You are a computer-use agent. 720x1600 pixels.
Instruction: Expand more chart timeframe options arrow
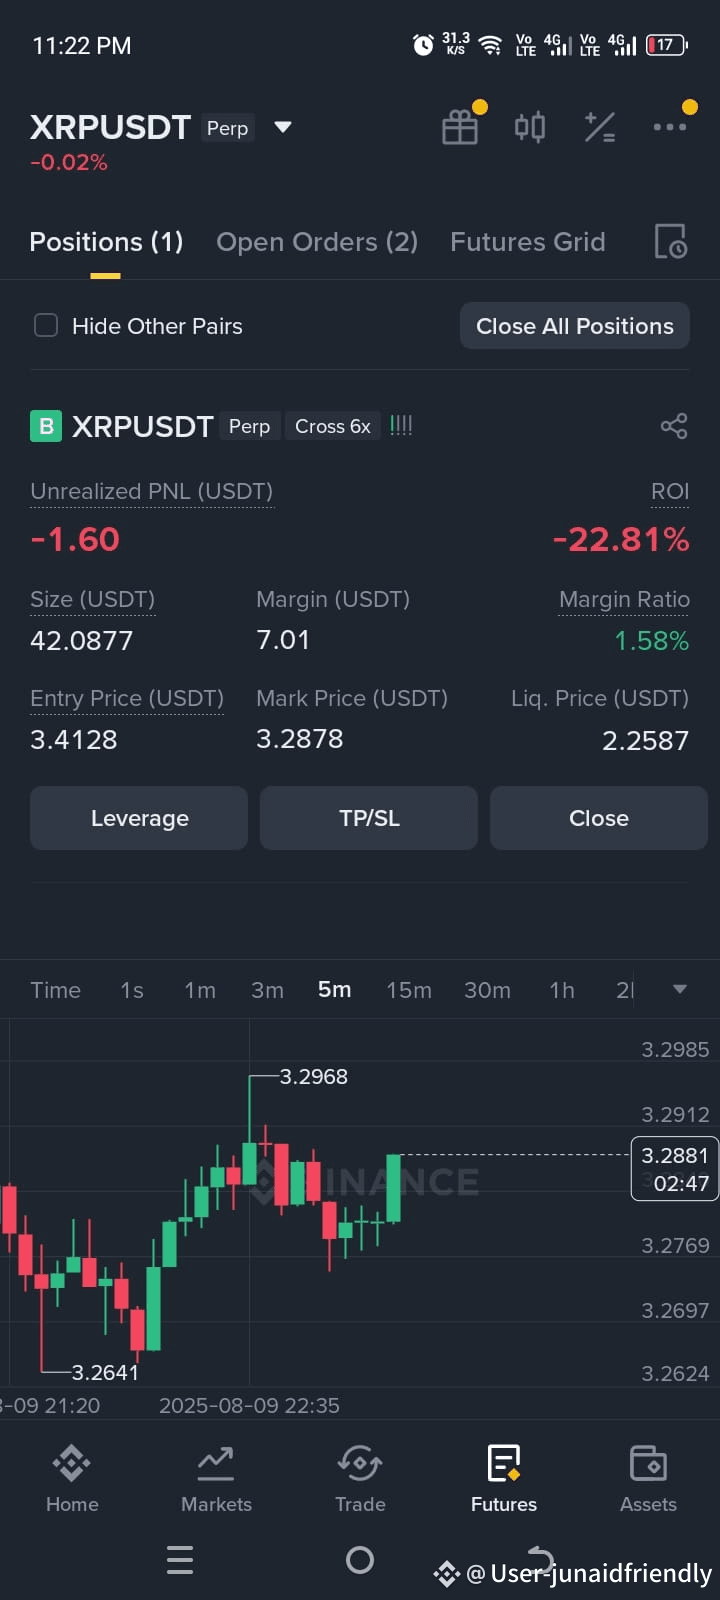click(680, 989)
